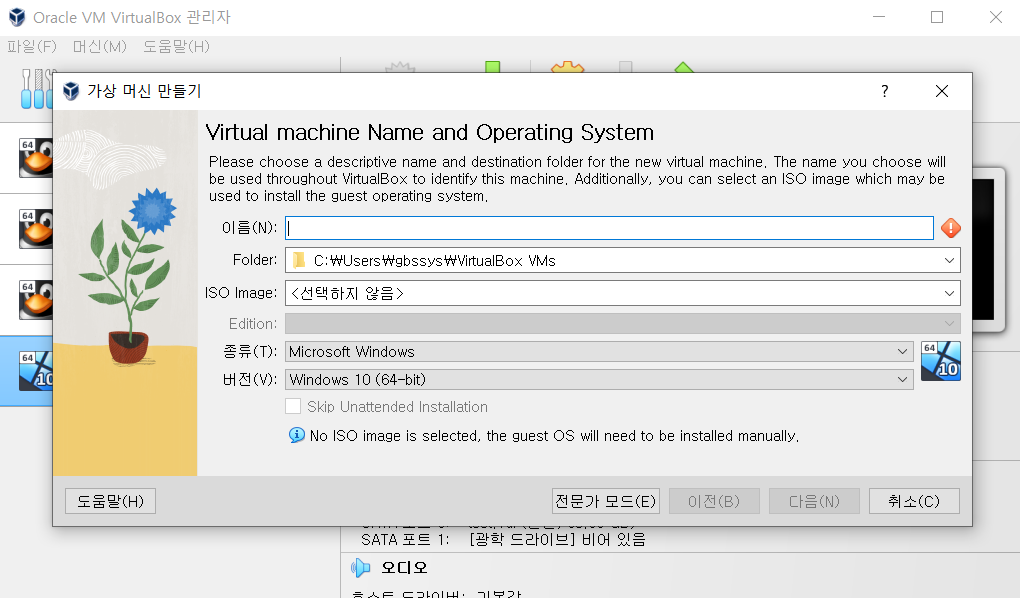
Task: Click the VirtualBox Manager title bar logo
Action: [x=17, y=18]
